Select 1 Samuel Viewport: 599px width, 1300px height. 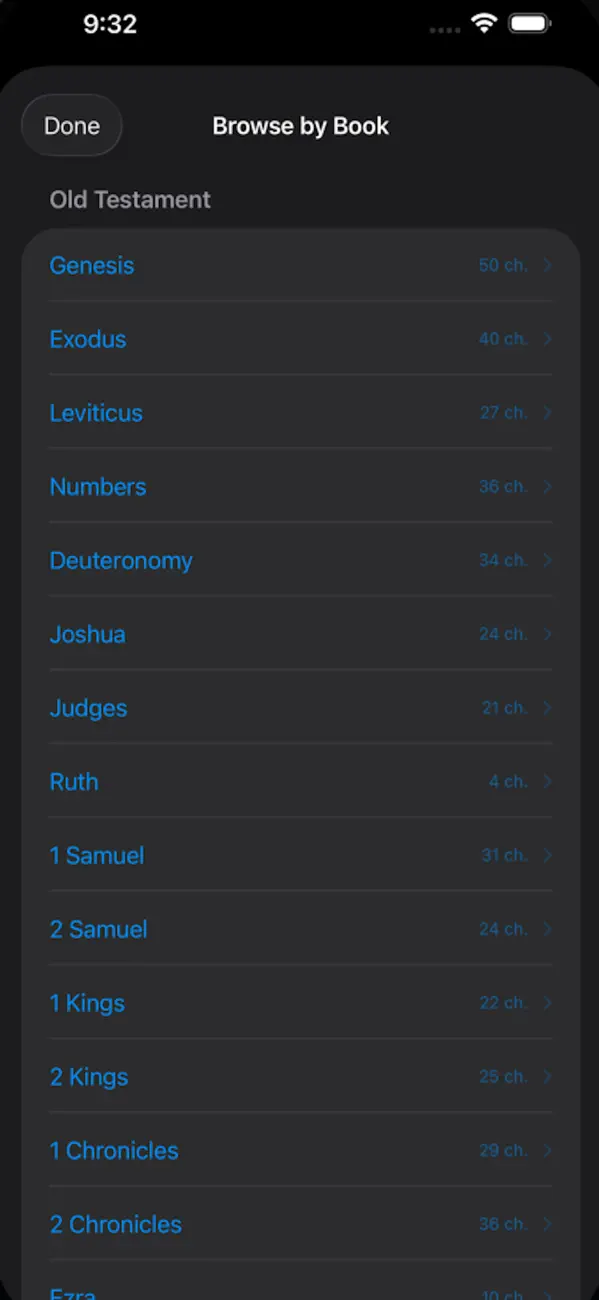click(97, 855)
